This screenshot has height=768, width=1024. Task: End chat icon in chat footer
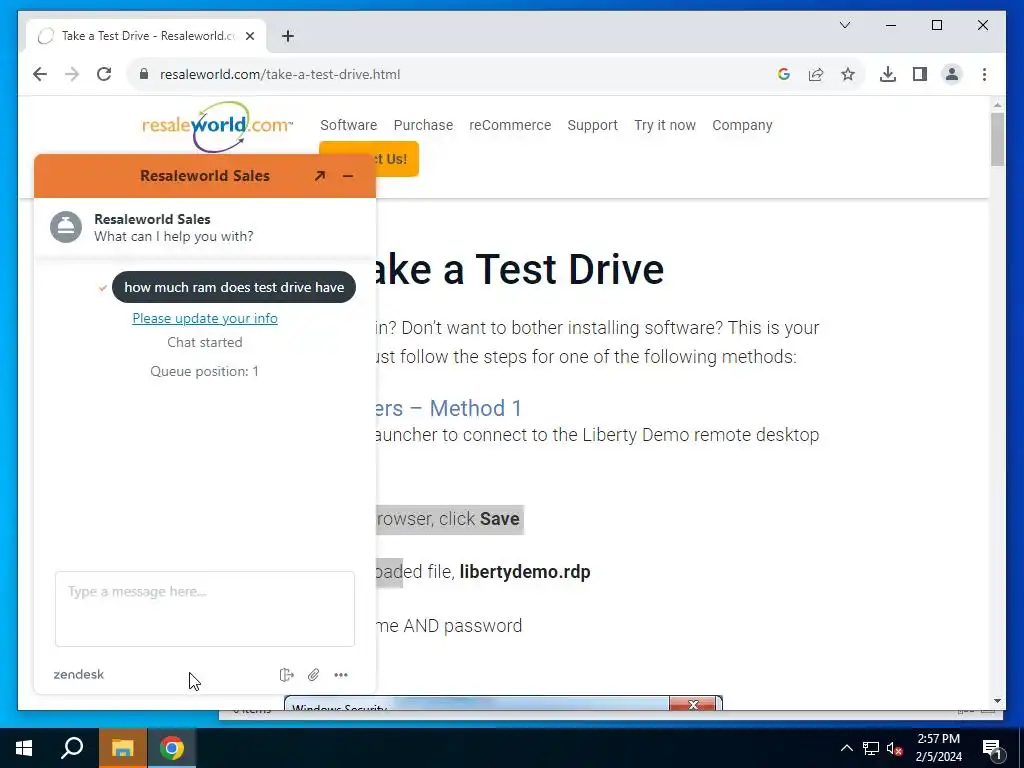tap(286, 675)
